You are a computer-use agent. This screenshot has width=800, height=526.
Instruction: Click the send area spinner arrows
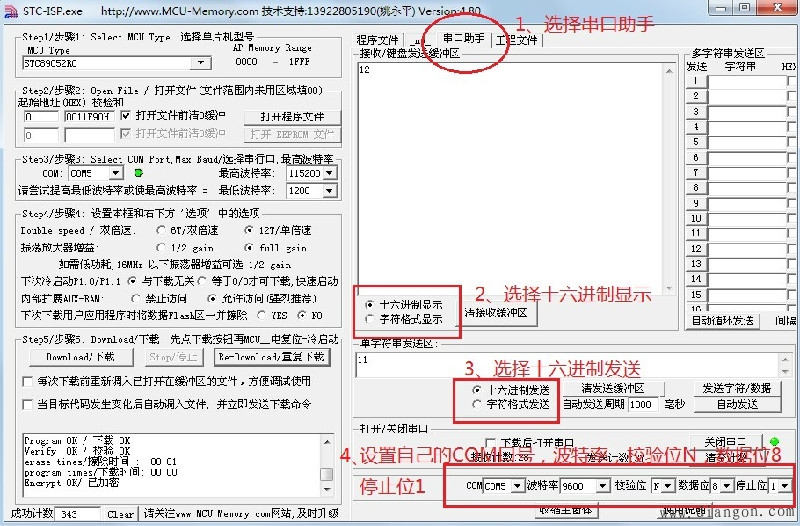786,365
